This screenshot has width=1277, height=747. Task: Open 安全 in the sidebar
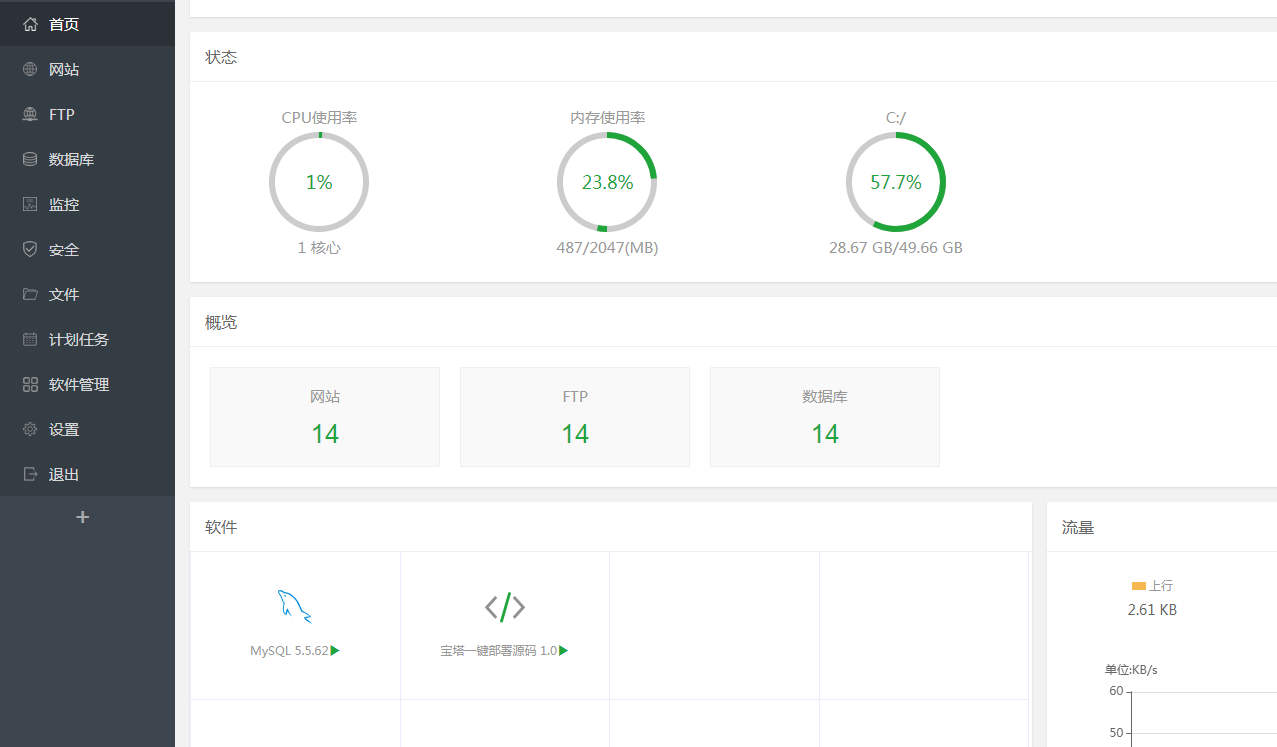click(x=87, y=249)
